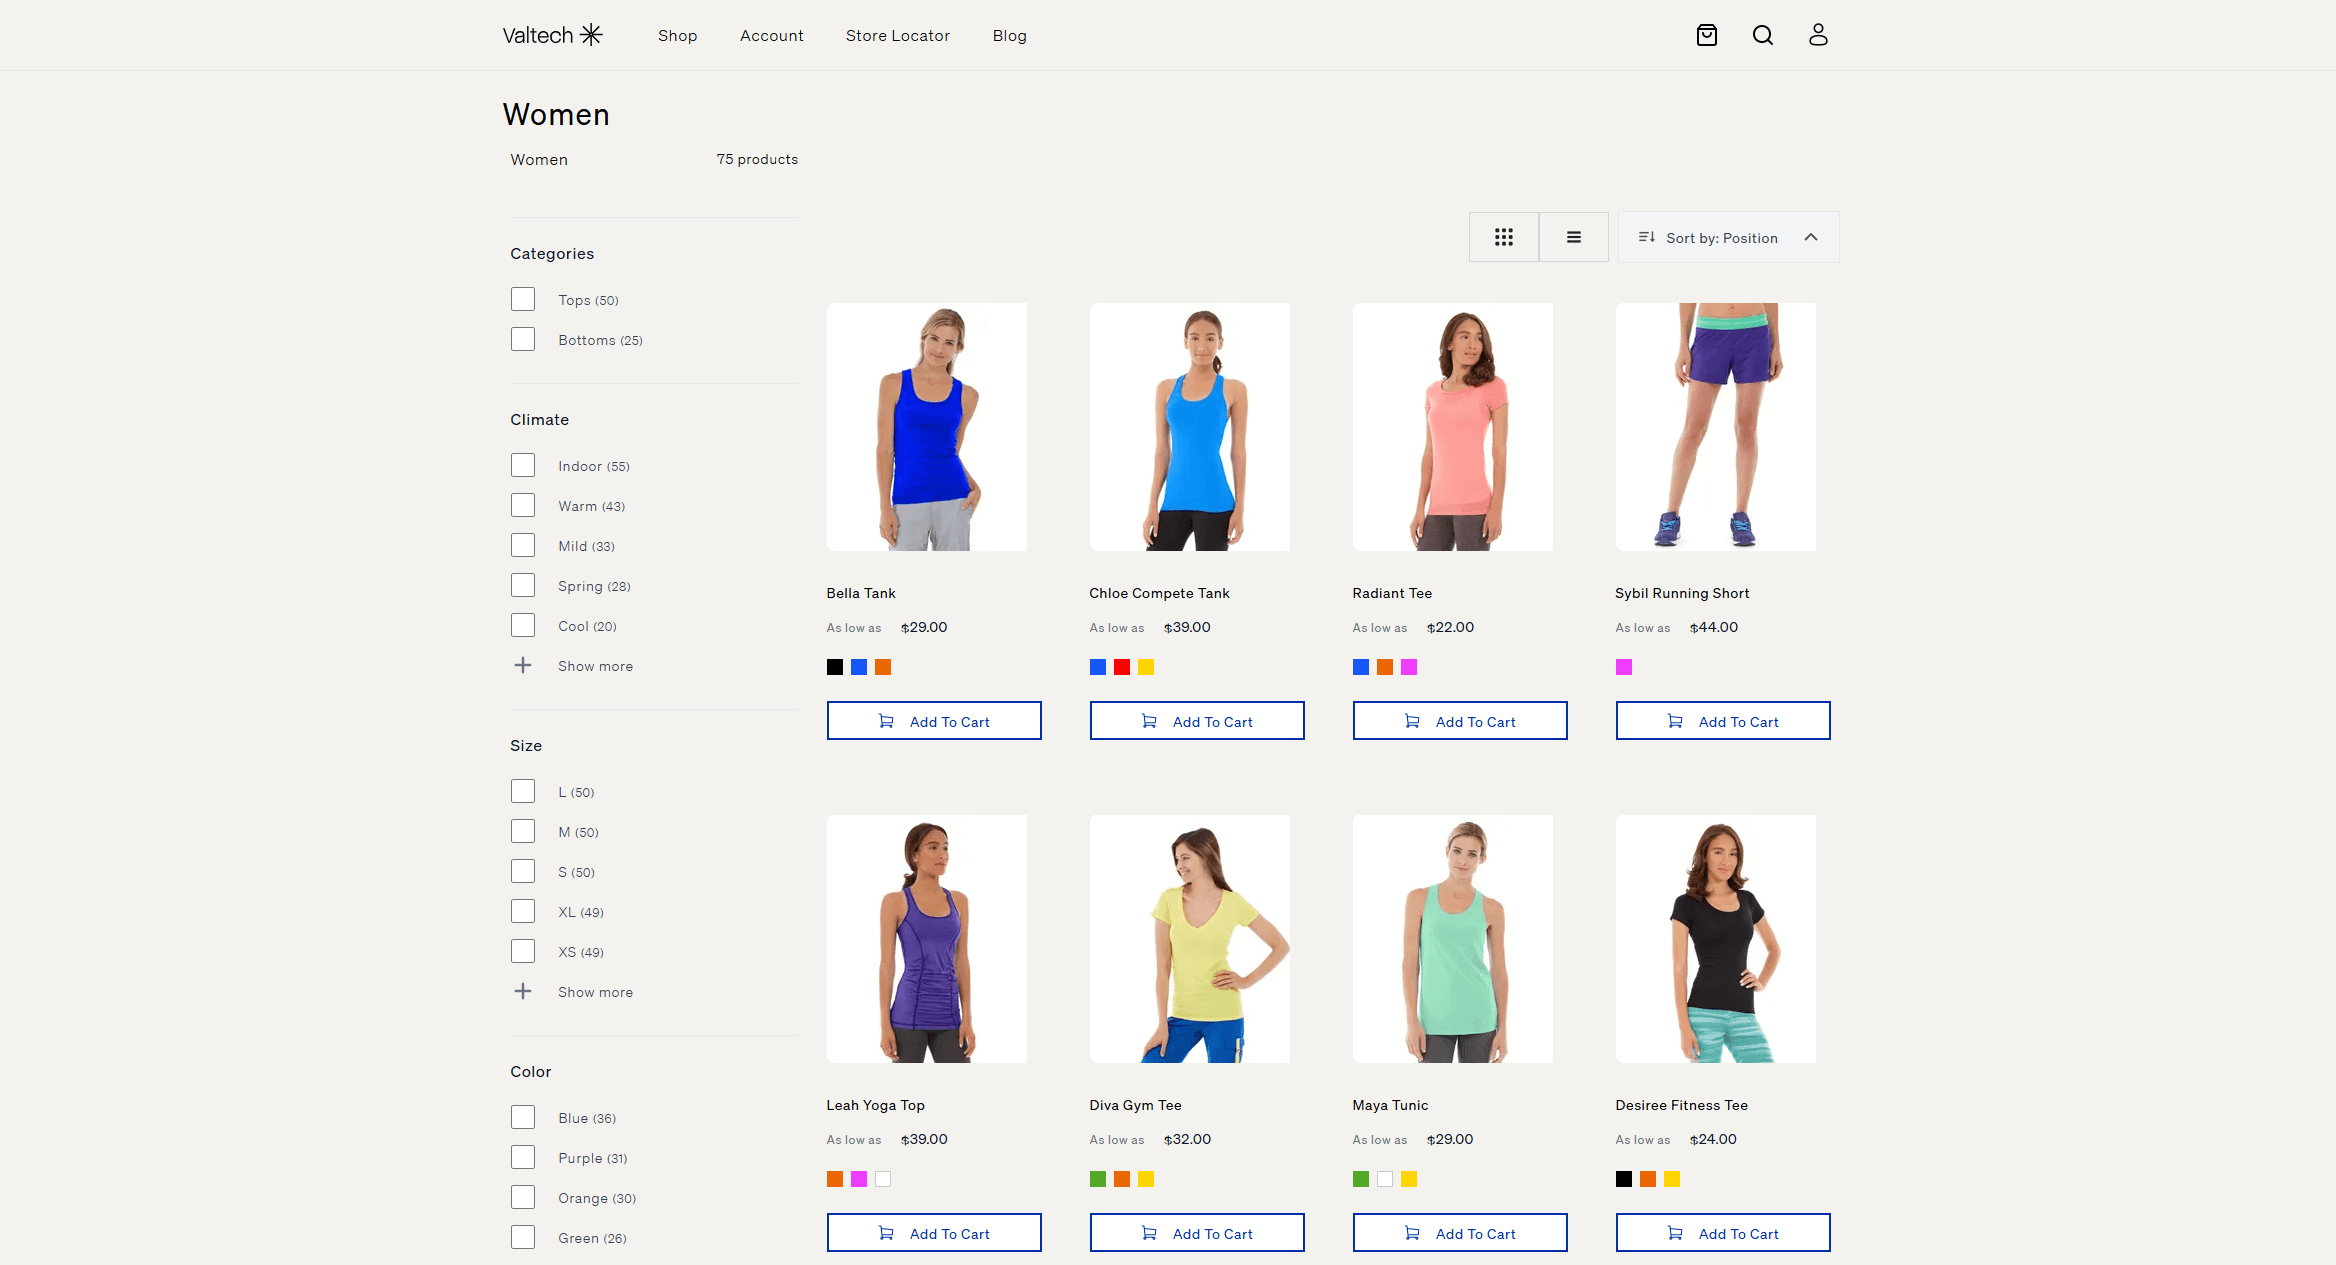The image size is (2336, 1265).
Task: Tick the XL size checkbox
Action: click(522, 912)
